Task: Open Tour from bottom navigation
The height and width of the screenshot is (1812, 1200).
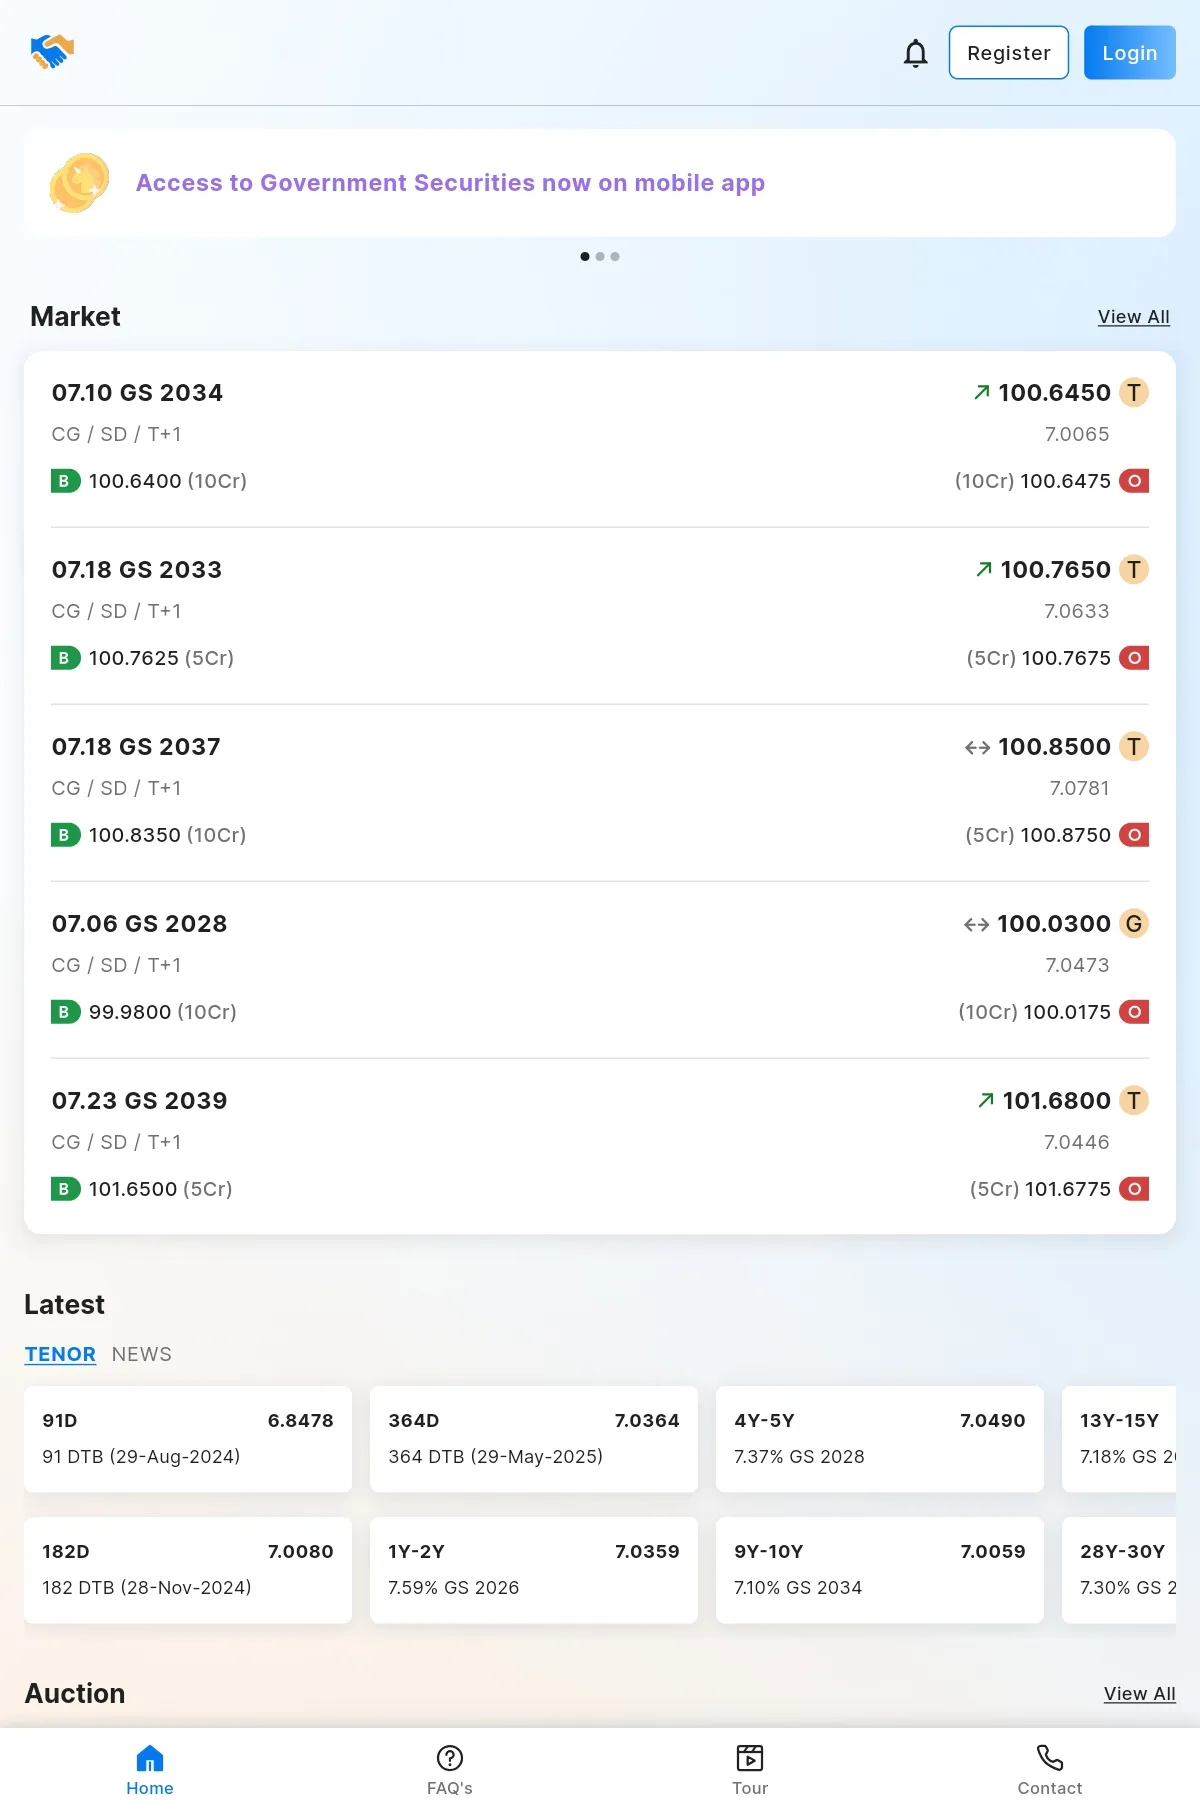Action: coord(750,1771)
